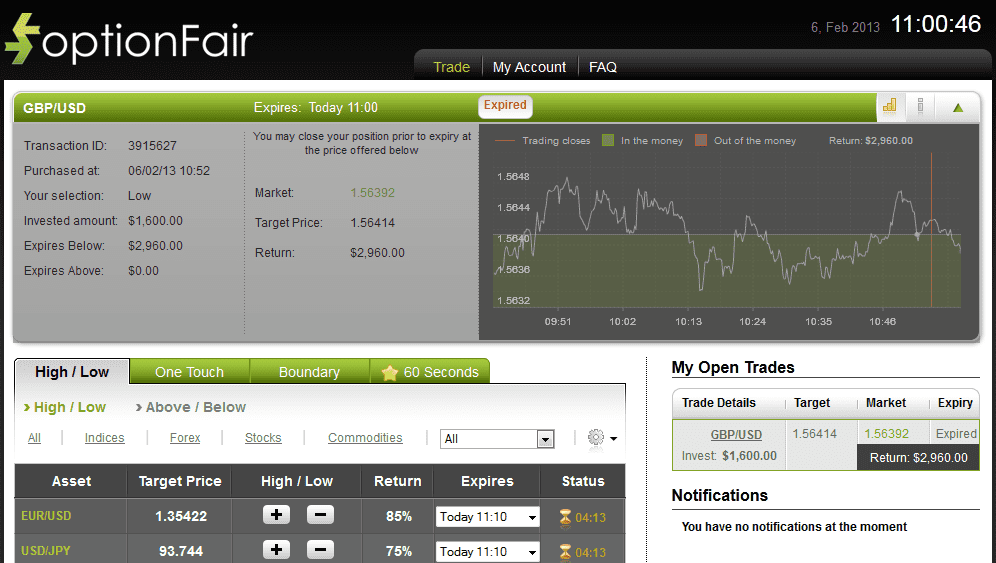Click the plus High button for USD/JPY
Screen dimensions: 996x563
(276, 550)
